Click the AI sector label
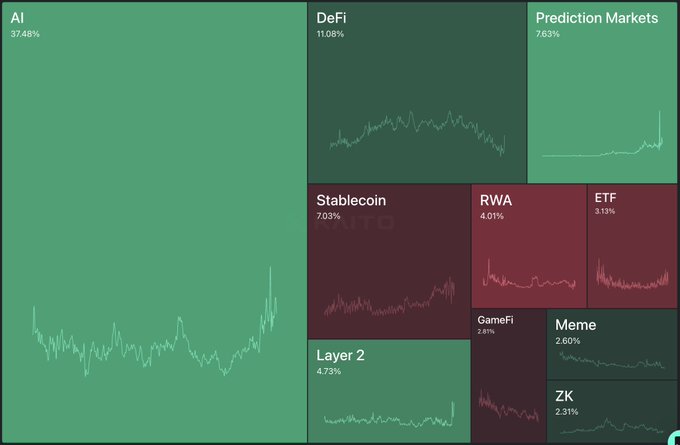Viewport: 680px width, 445px height. [x=18, y=18]
